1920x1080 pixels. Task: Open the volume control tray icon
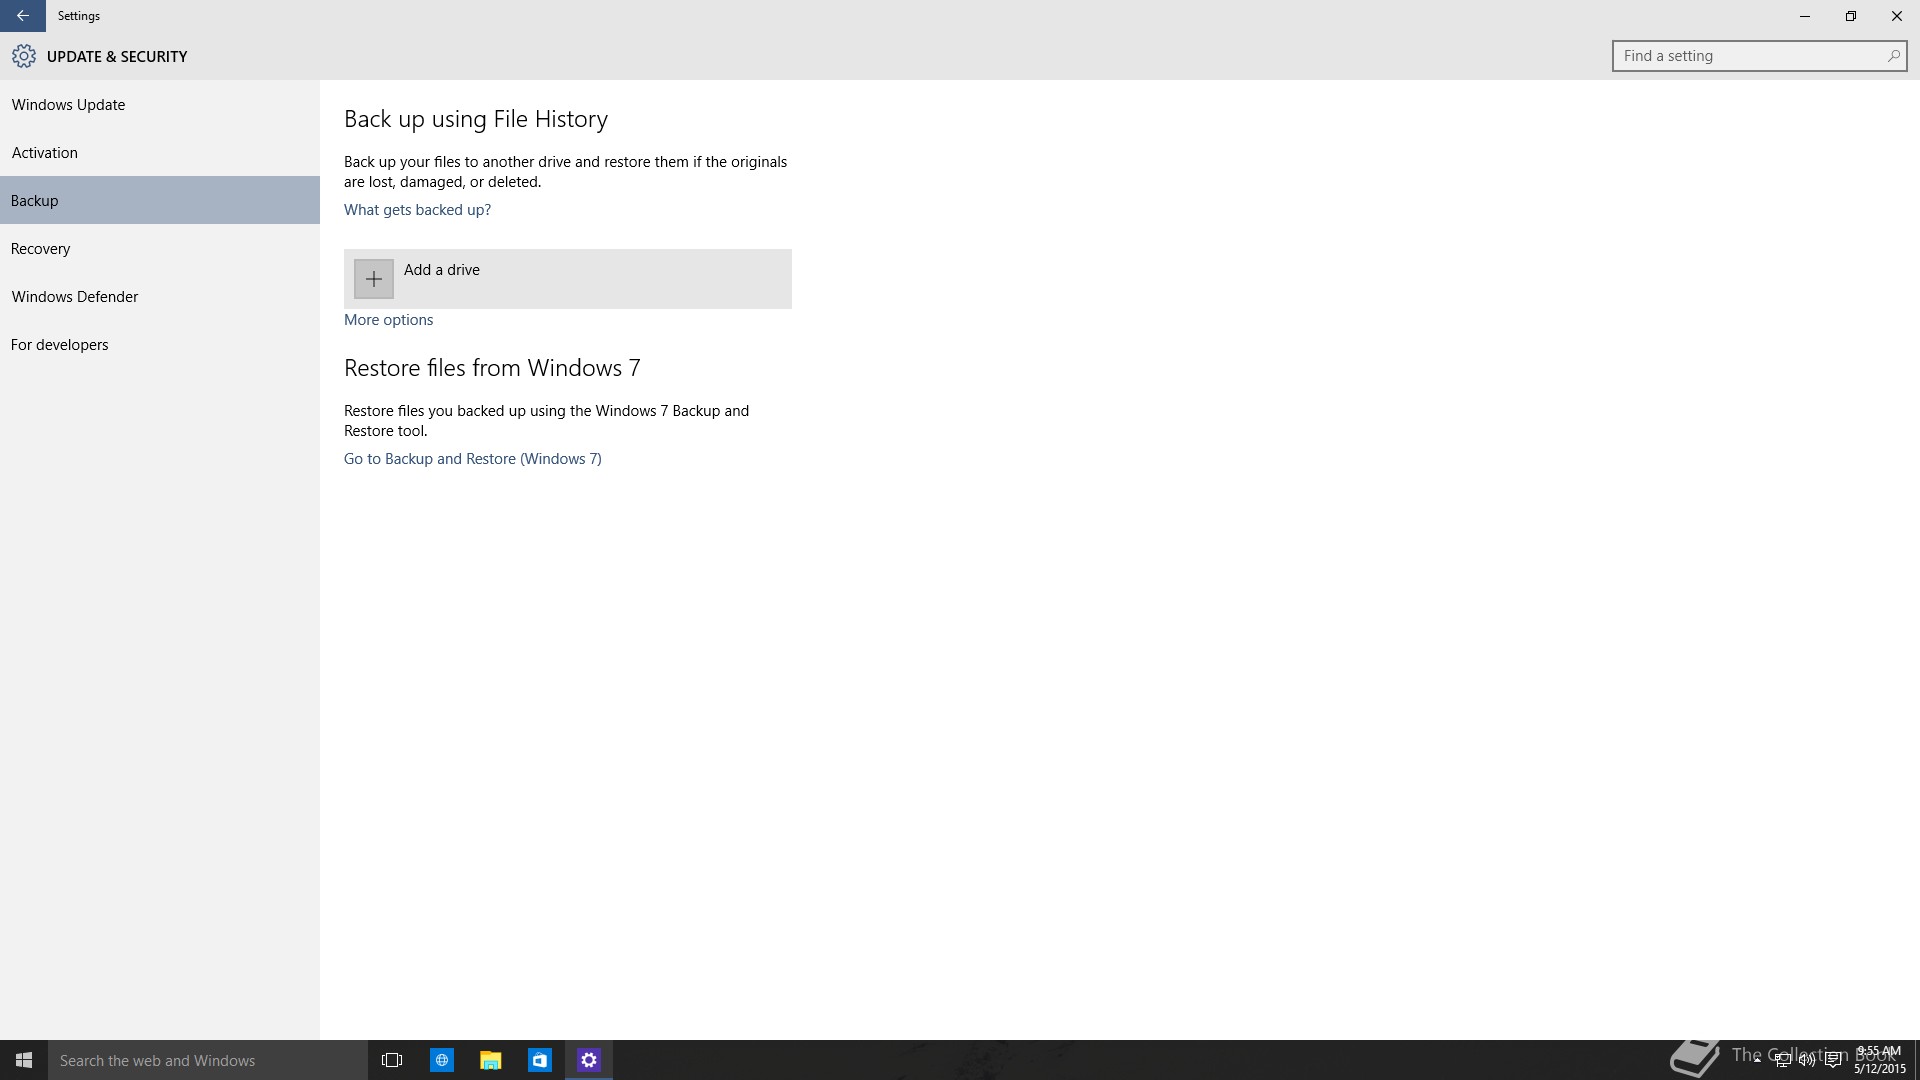(x=1807, y=1060)
